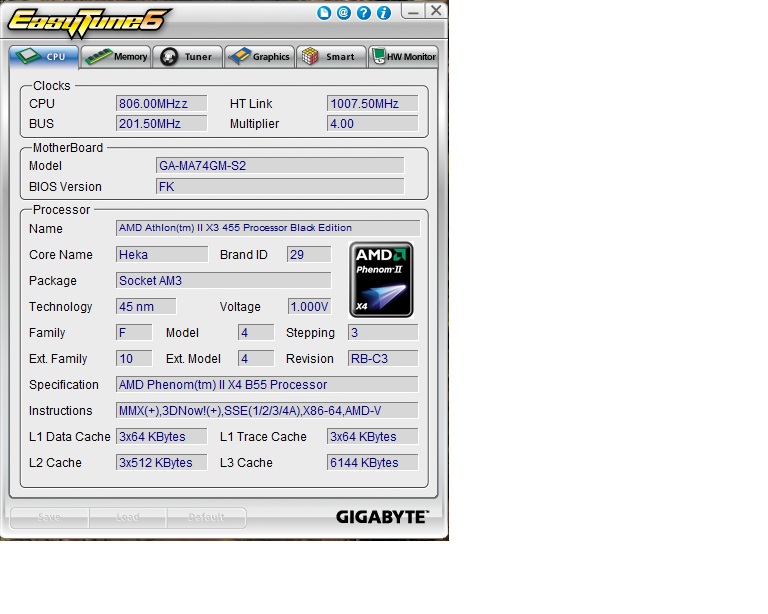Click the info 'i' icon
Screen dimensions: 768x614
pyautogui.click(x=384, y=13)
